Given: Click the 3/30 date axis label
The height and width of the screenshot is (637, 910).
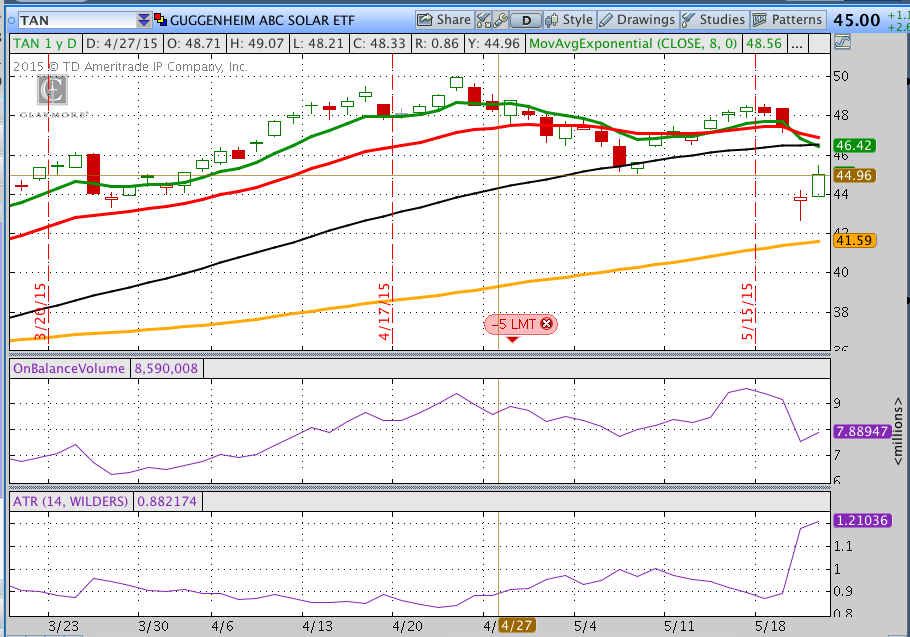Looking at the screenshot, I should coord(153,627).
